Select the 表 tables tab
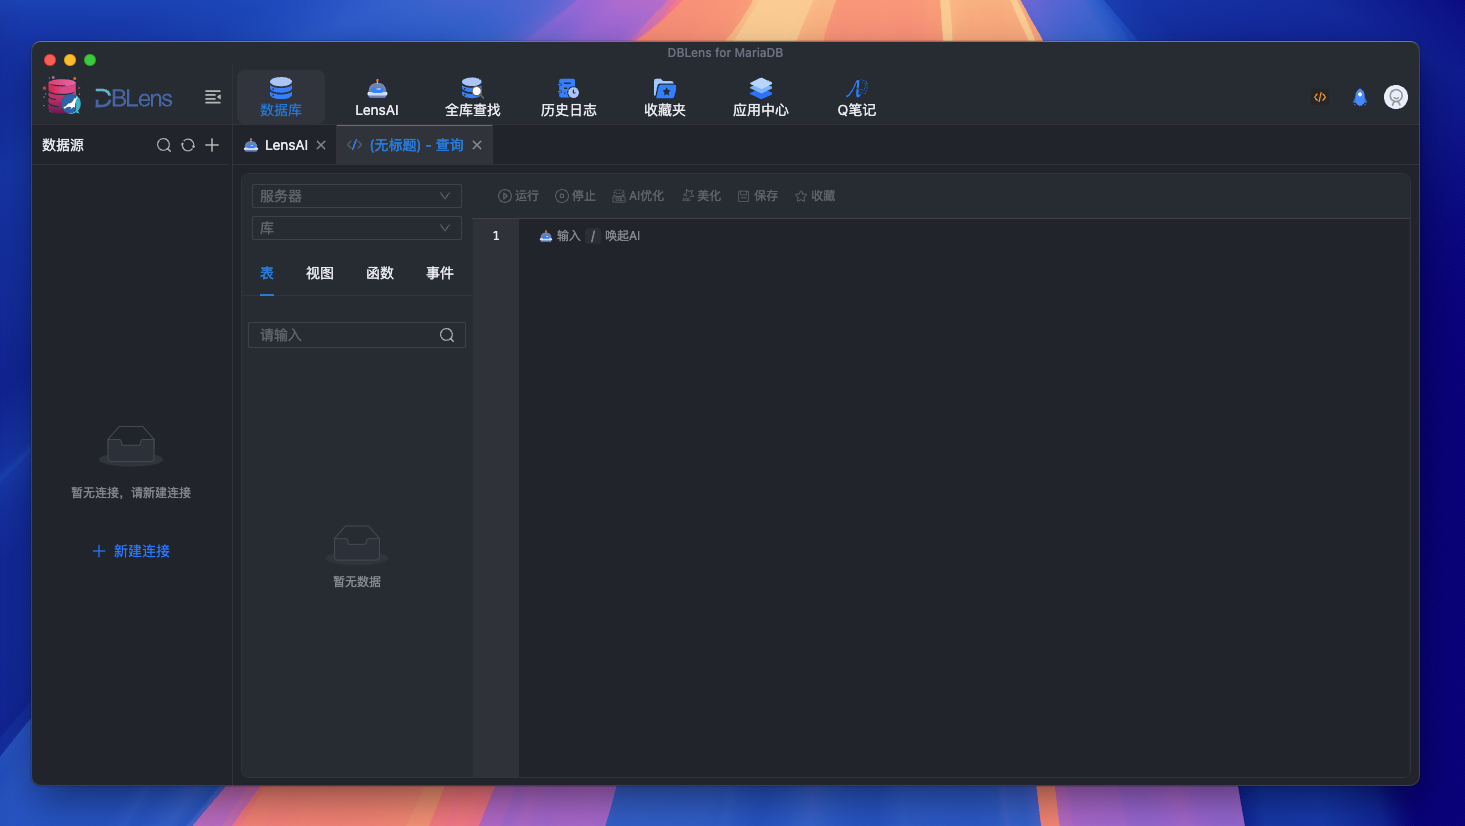Viewport: 1465px width, 826px height. (267, 273)
